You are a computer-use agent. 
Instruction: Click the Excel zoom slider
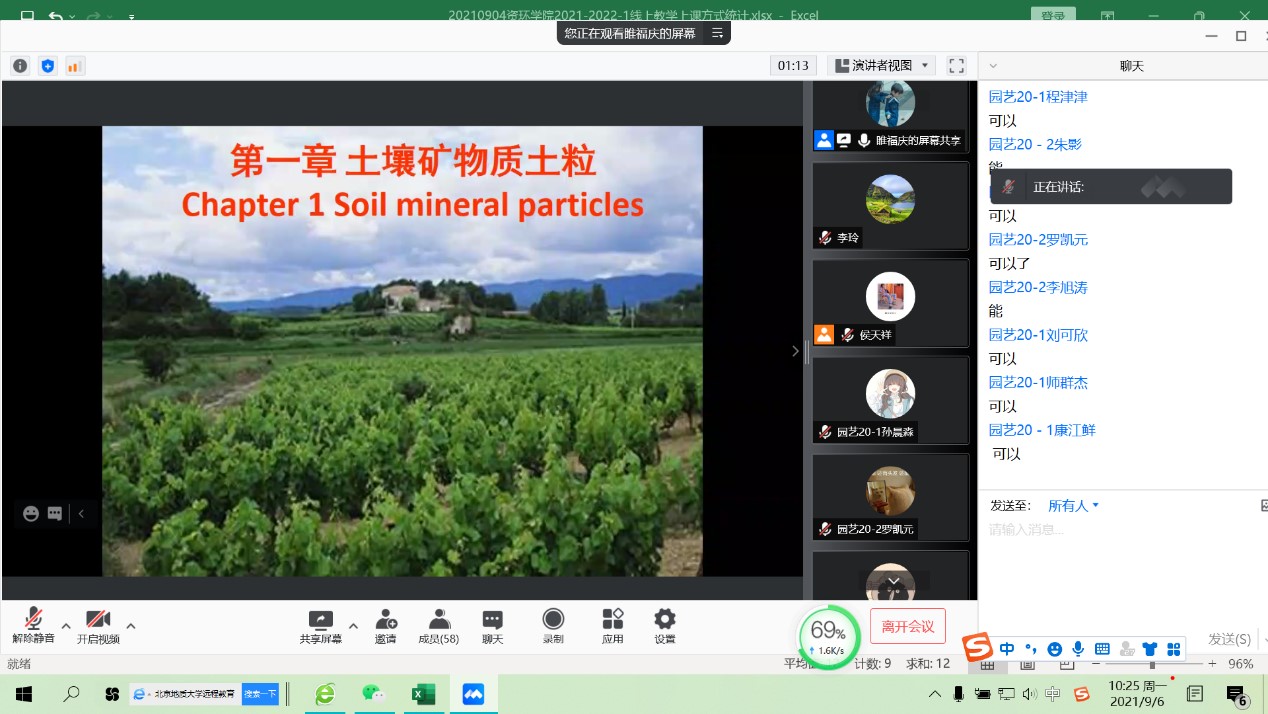pyautogui.click(x=1152, y=664)
